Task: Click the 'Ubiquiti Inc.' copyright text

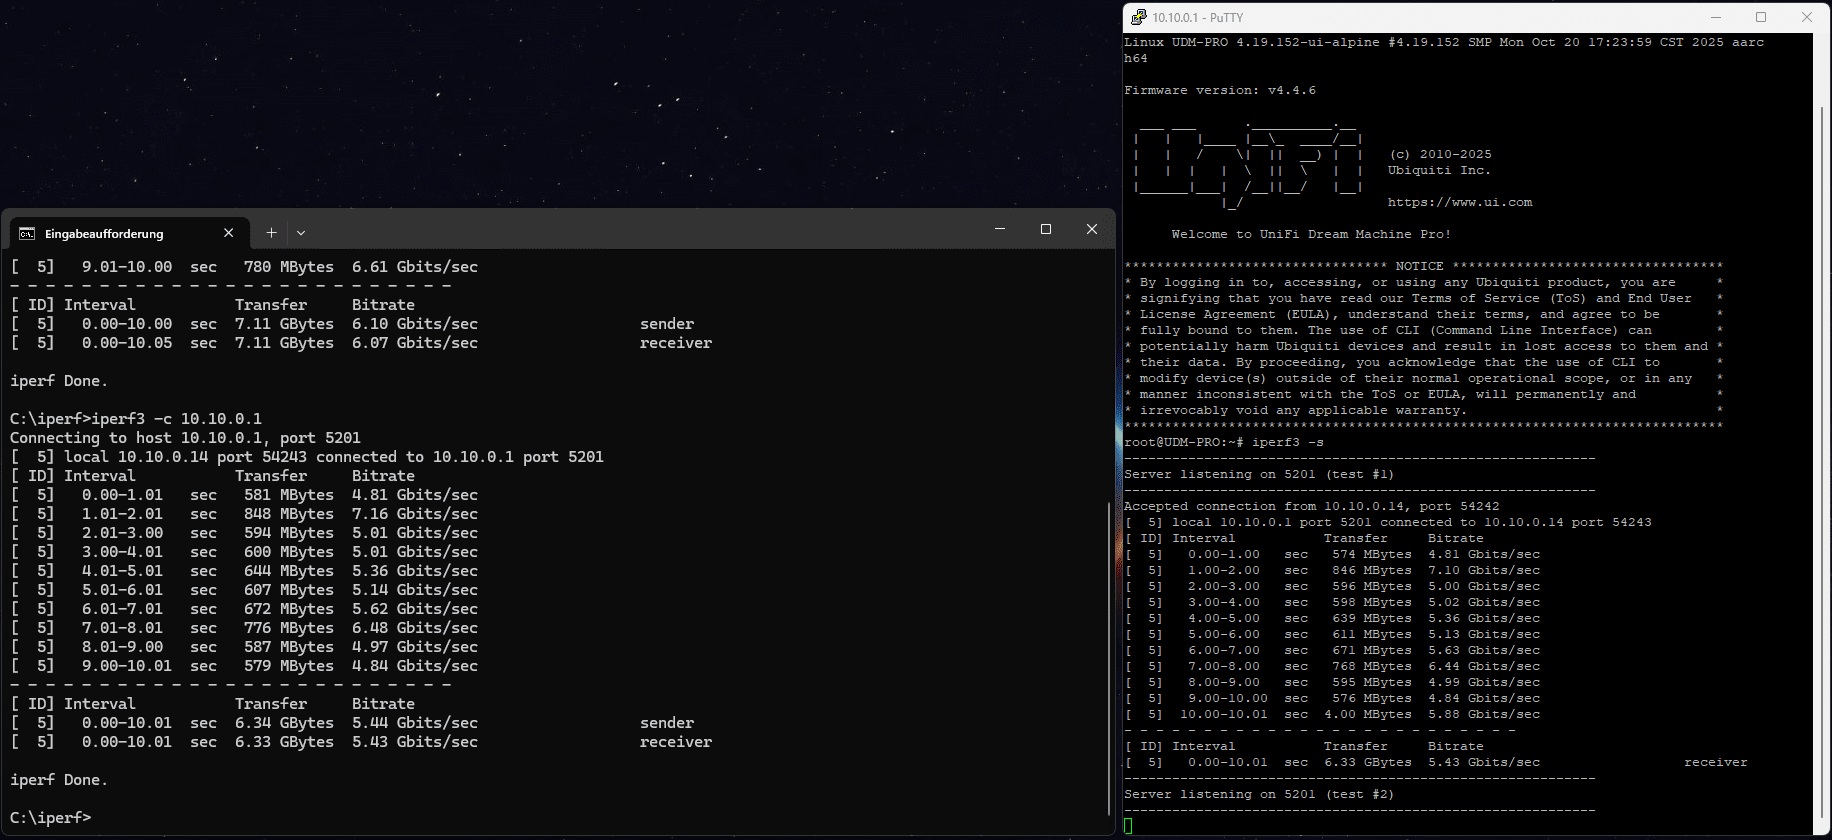Action: (x=1440, y=170)
